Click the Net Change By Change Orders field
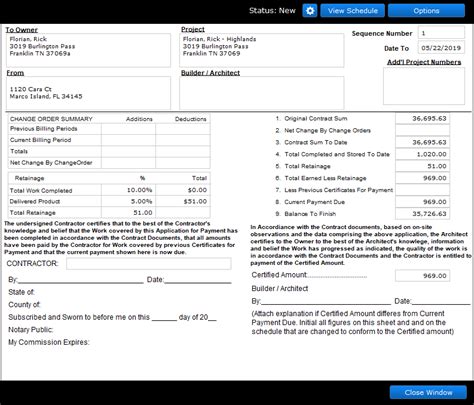The image size is (474, 405). [422, 130]
